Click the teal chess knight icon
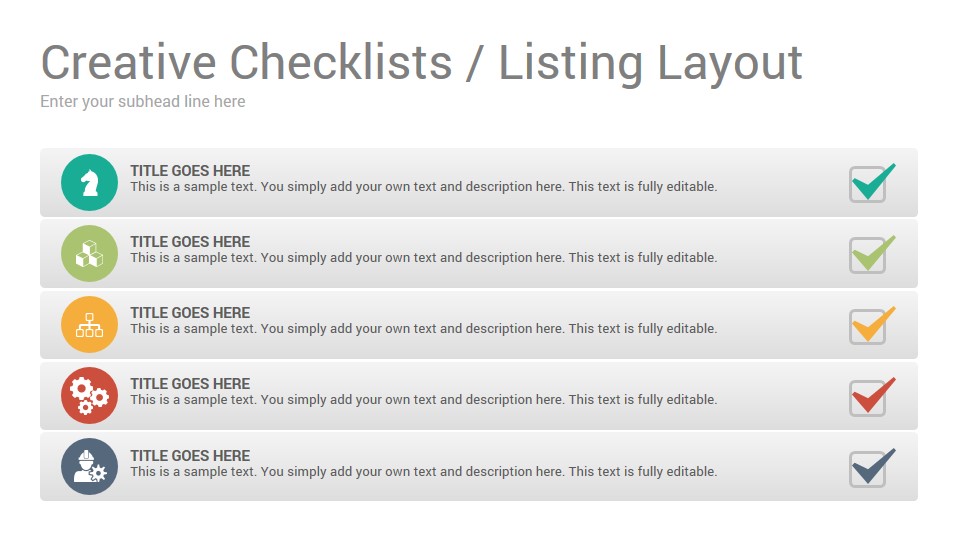This screenshot has width=960, height=540. point(89,182)
